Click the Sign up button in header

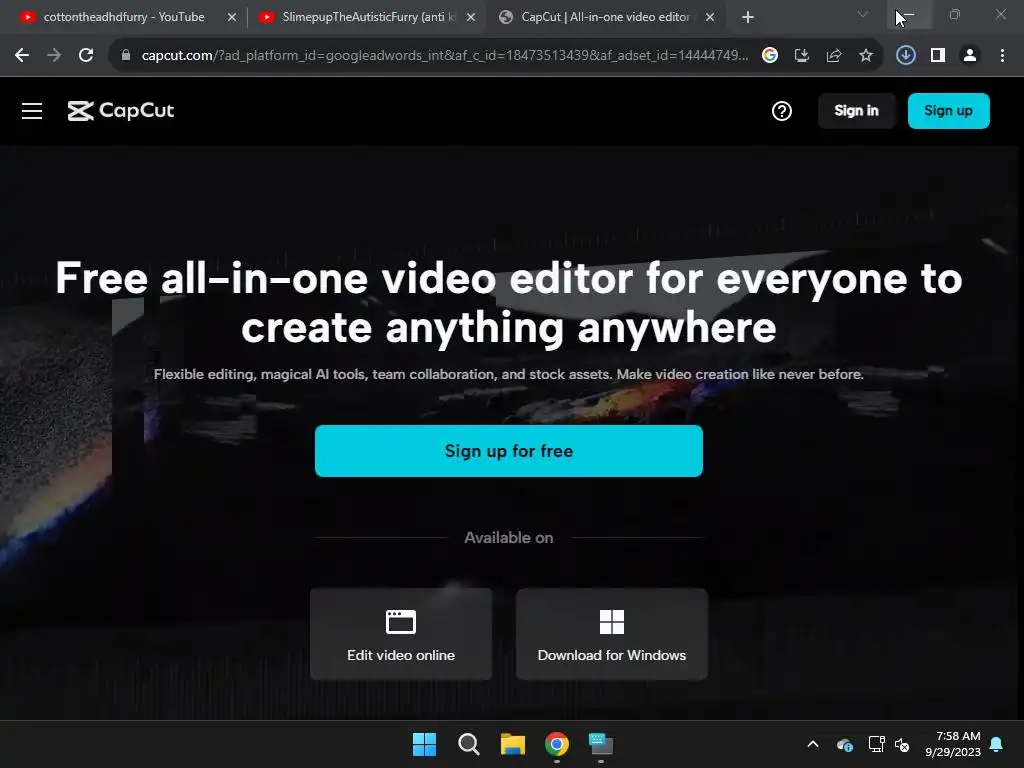pyautogui.click(x=948, y=111)
